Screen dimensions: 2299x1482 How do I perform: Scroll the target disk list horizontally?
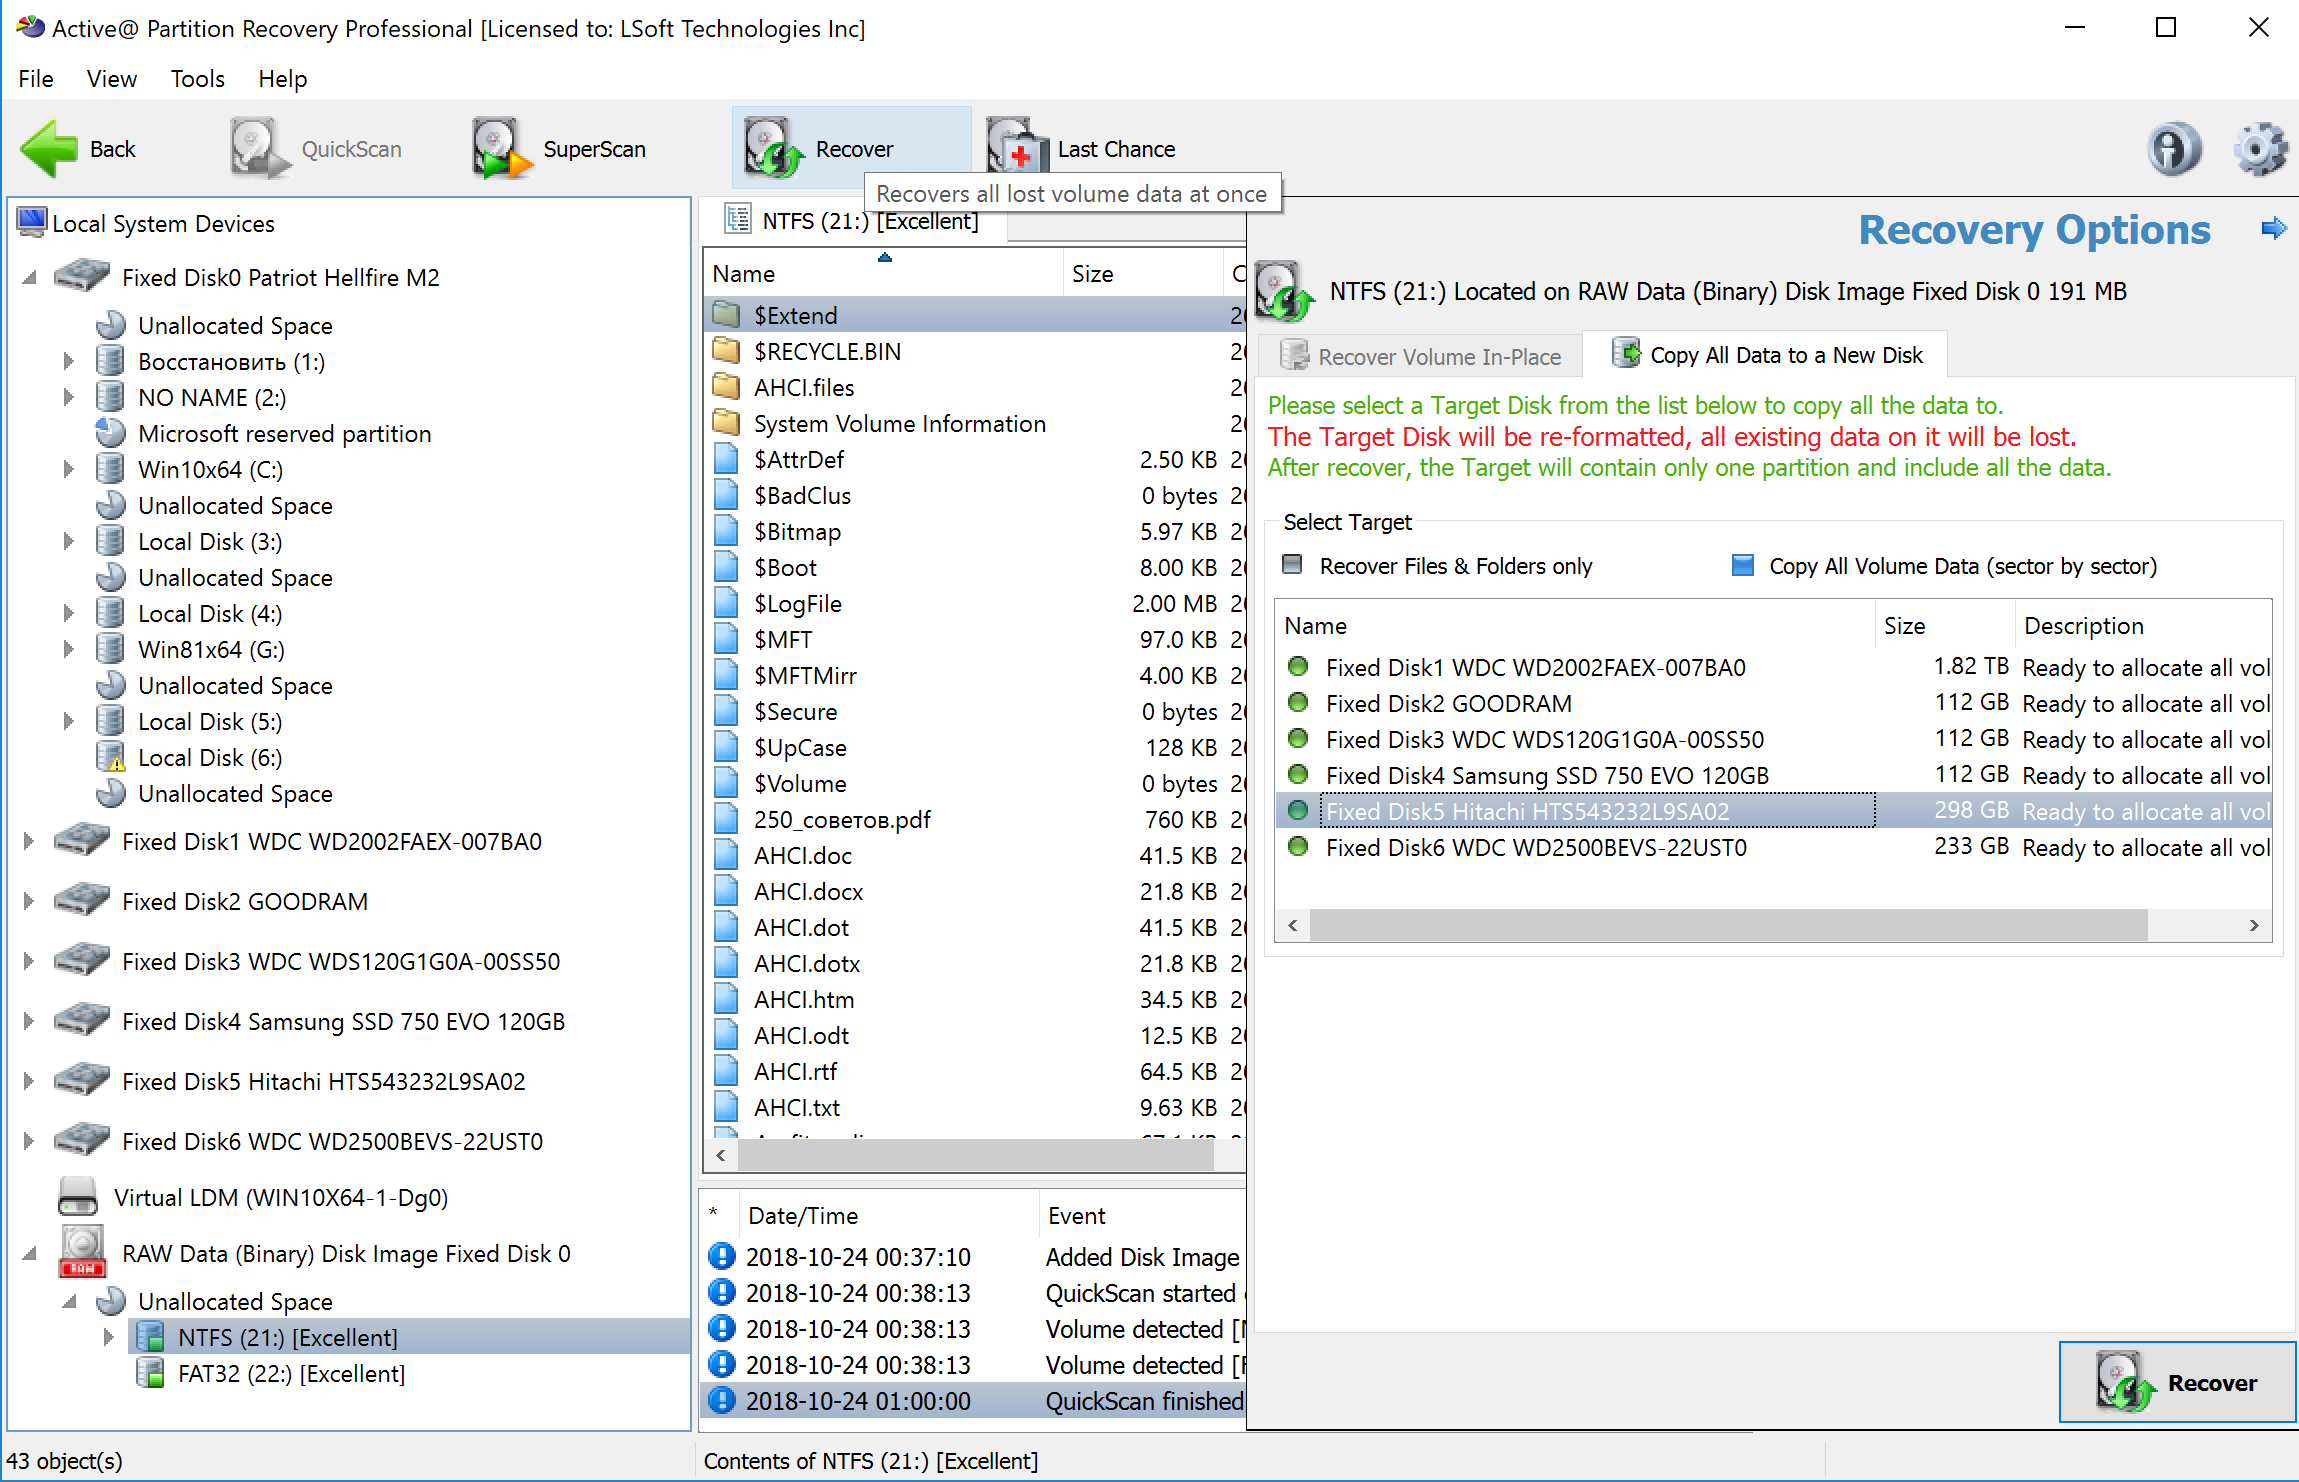coord(1773,925)
